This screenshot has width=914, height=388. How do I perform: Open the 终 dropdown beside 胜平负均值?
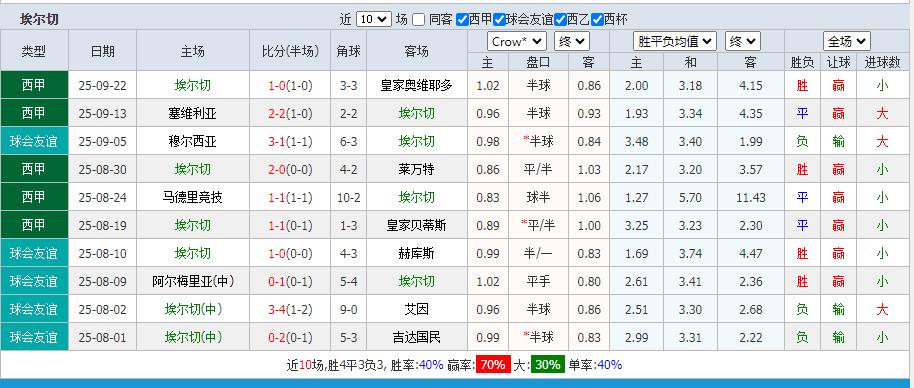(743, 41)
